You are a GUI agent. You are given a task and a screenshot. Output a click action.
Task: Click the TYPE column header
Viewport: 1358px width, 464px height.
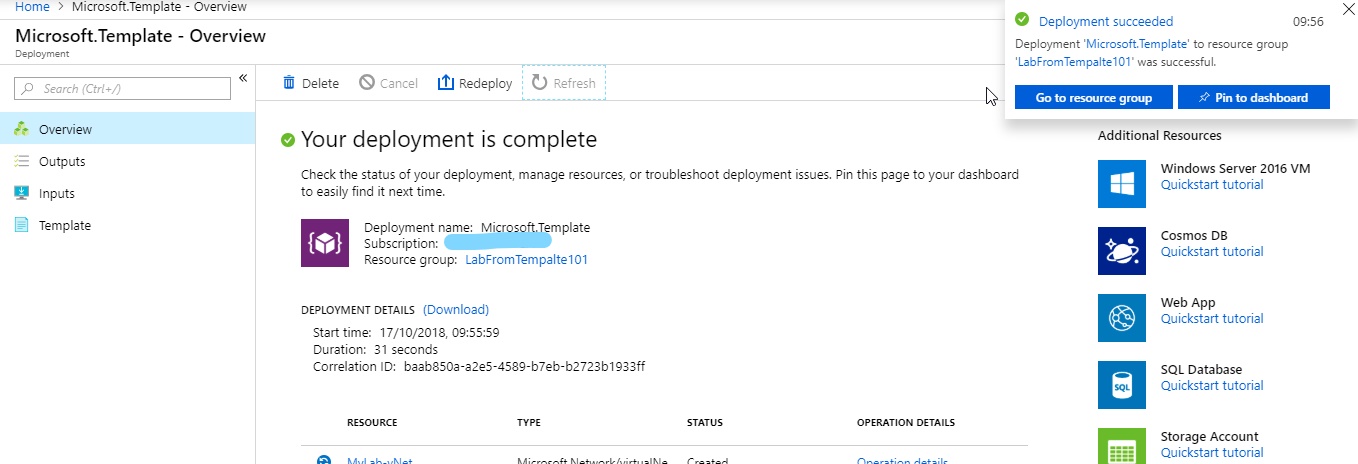(x=529, y=423)
